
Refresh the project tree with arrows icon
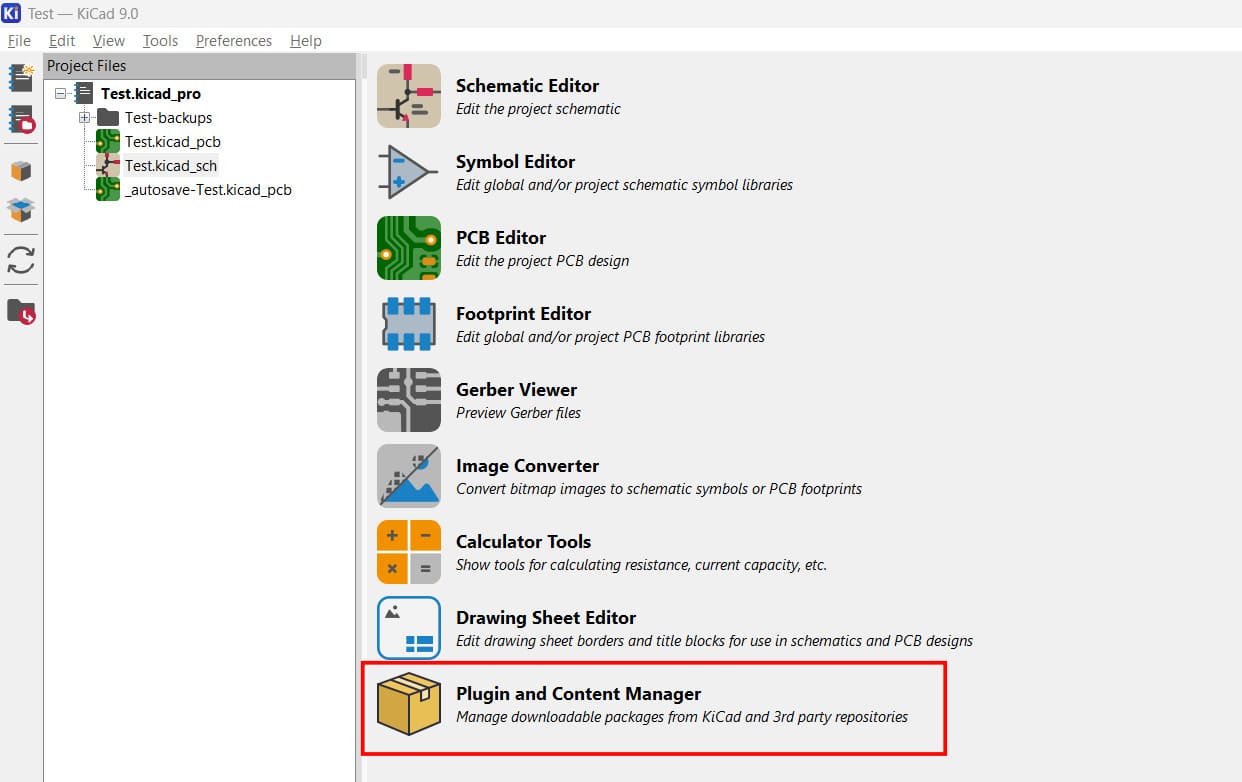coord(21,260)
